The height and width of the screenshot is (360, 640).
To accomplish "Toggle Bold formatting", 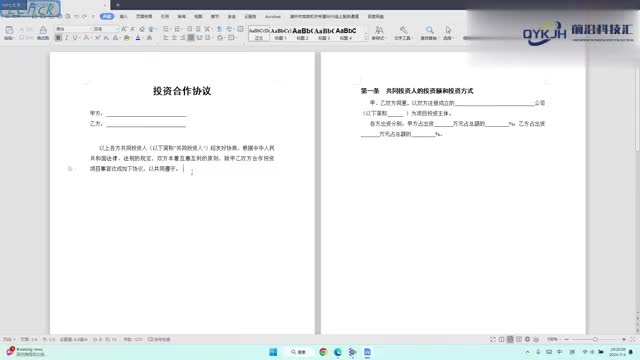I will pyautogui.click(x=58, y=38).
